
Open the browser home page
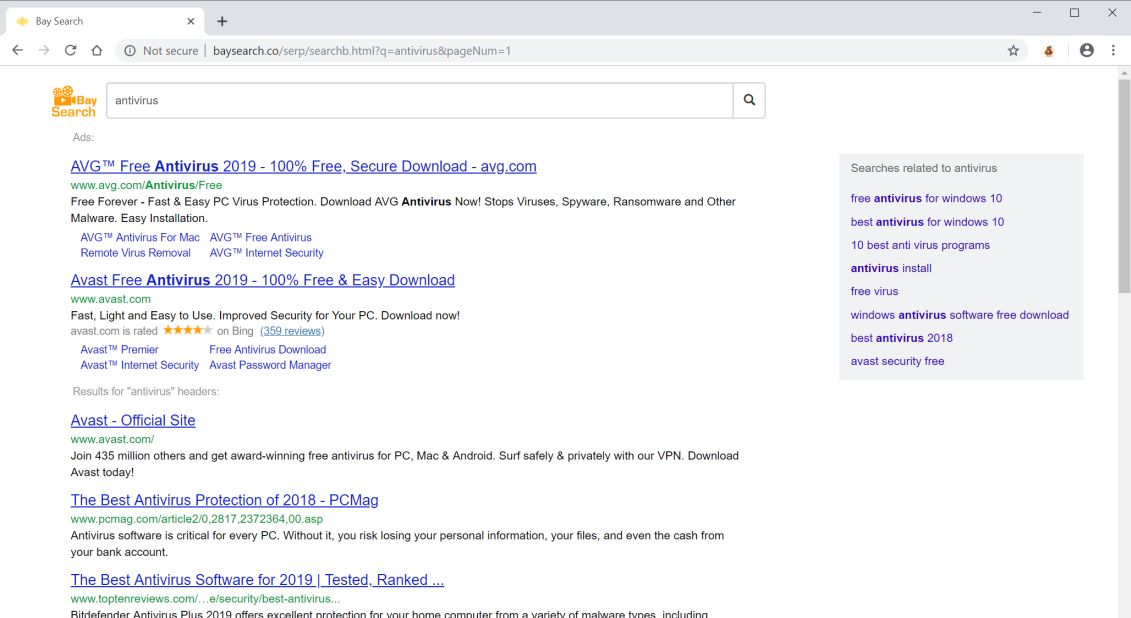point(97,50)
